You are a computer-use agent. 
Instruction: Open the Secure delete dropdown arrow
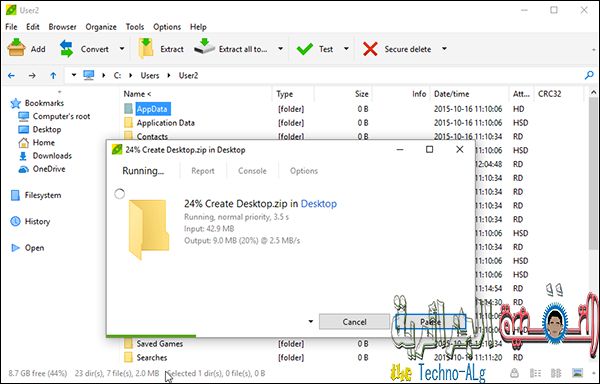[x=444, y=49]
